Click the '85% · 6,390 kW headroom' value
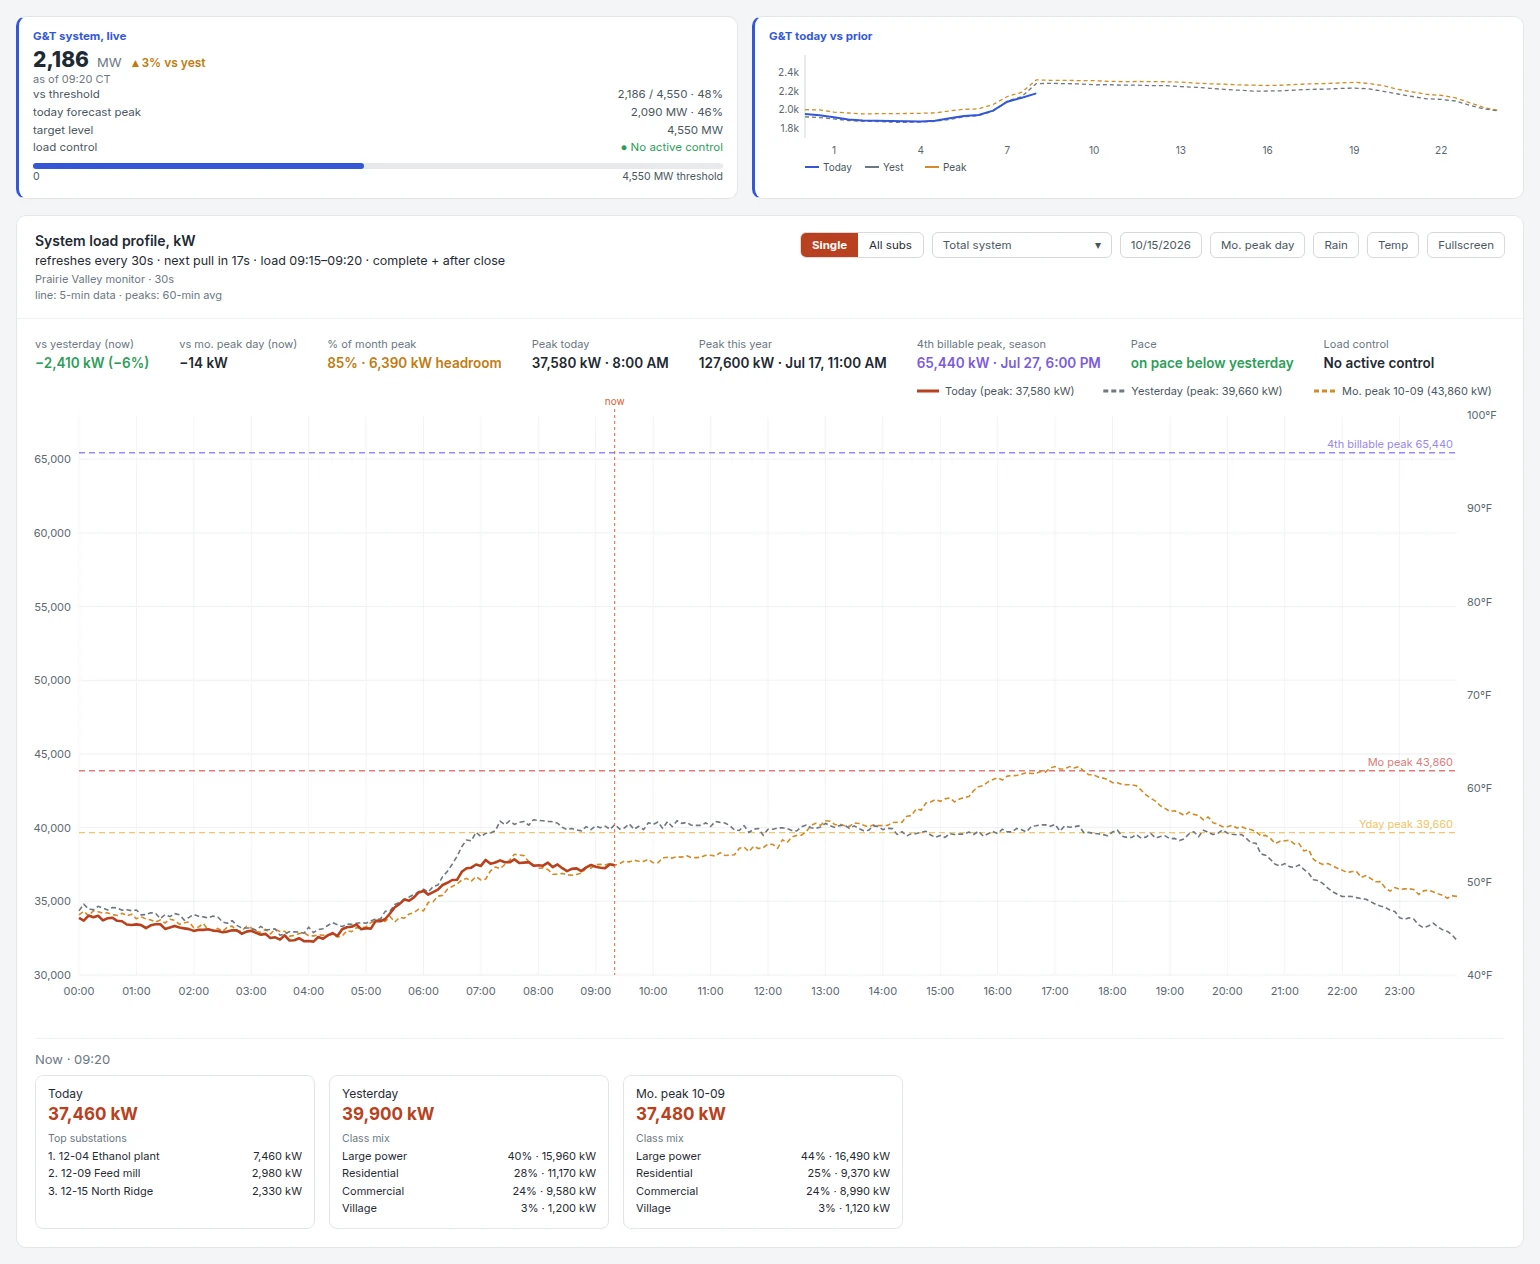The image size is (1540, 1264). (x=415, y=363)
